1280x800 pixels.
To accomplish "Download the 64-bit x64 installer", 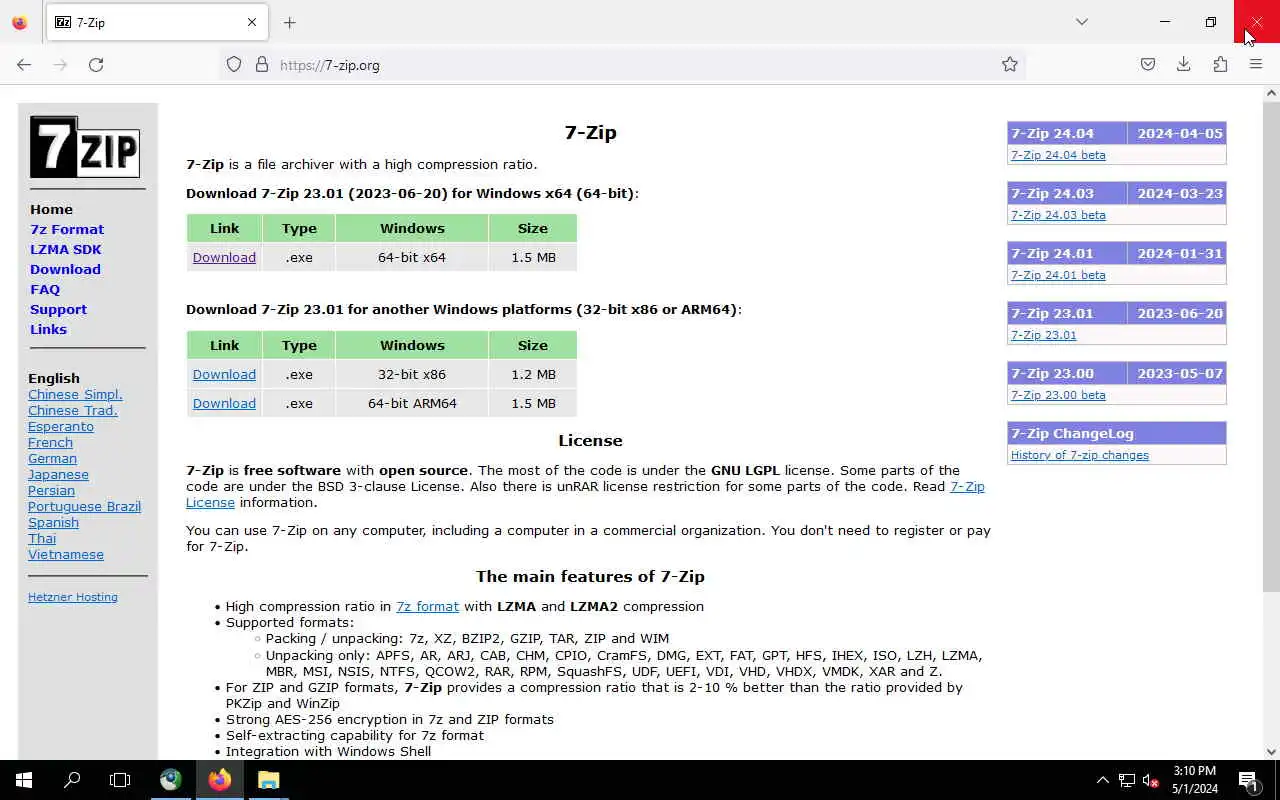I will 224,257.
